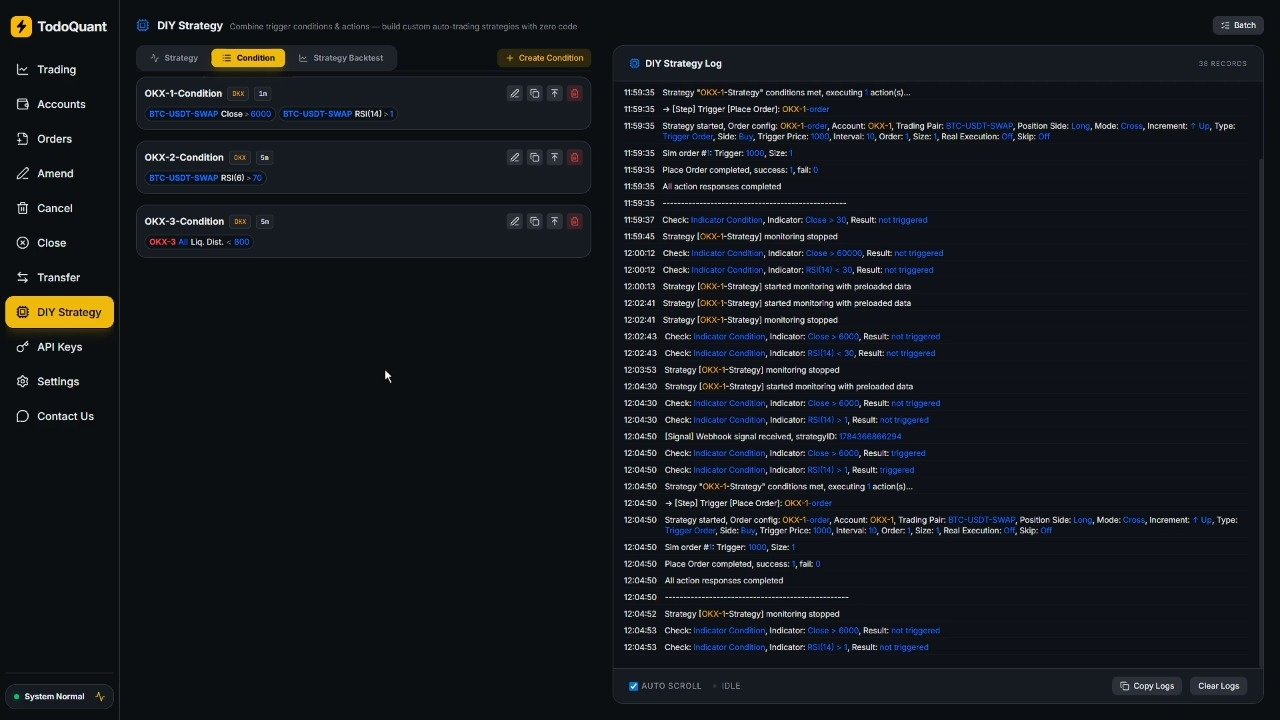Viewport: 1280px width, 720px height.
Task: Switch to the Strategy tab
Action: 174,58
